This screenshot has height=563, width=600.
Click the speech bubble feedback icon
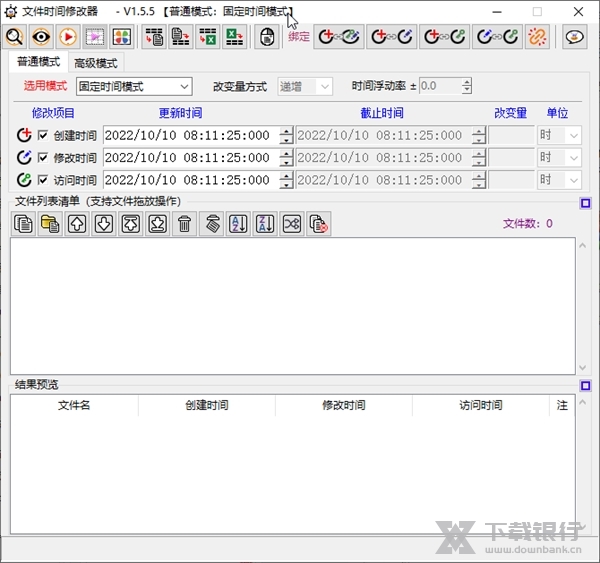pyautogui.click(x=575, y=37)
